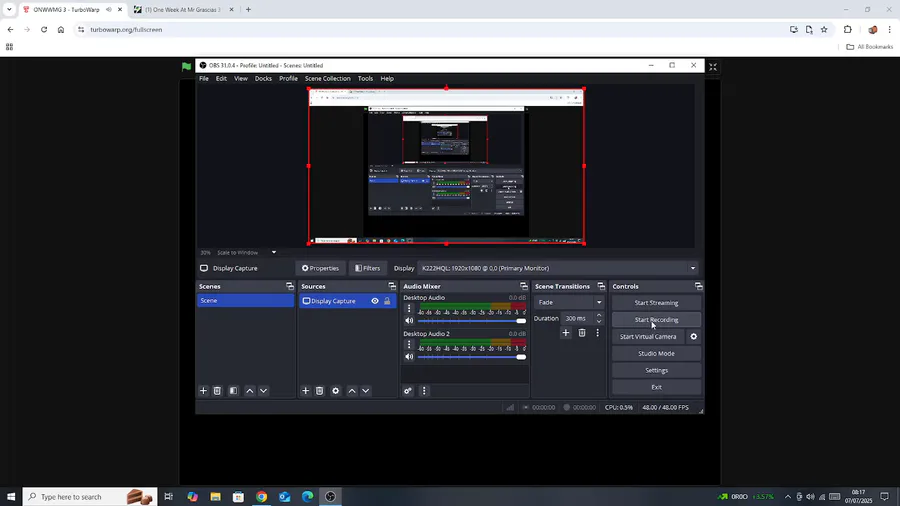Remove the selected source with the trash icon
The image size is (900, 506).
[320, 391]
